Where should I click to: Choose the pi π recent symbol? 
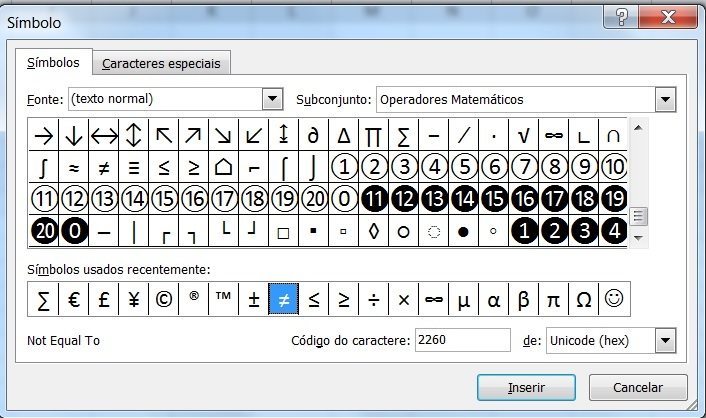tap(554, 299)
